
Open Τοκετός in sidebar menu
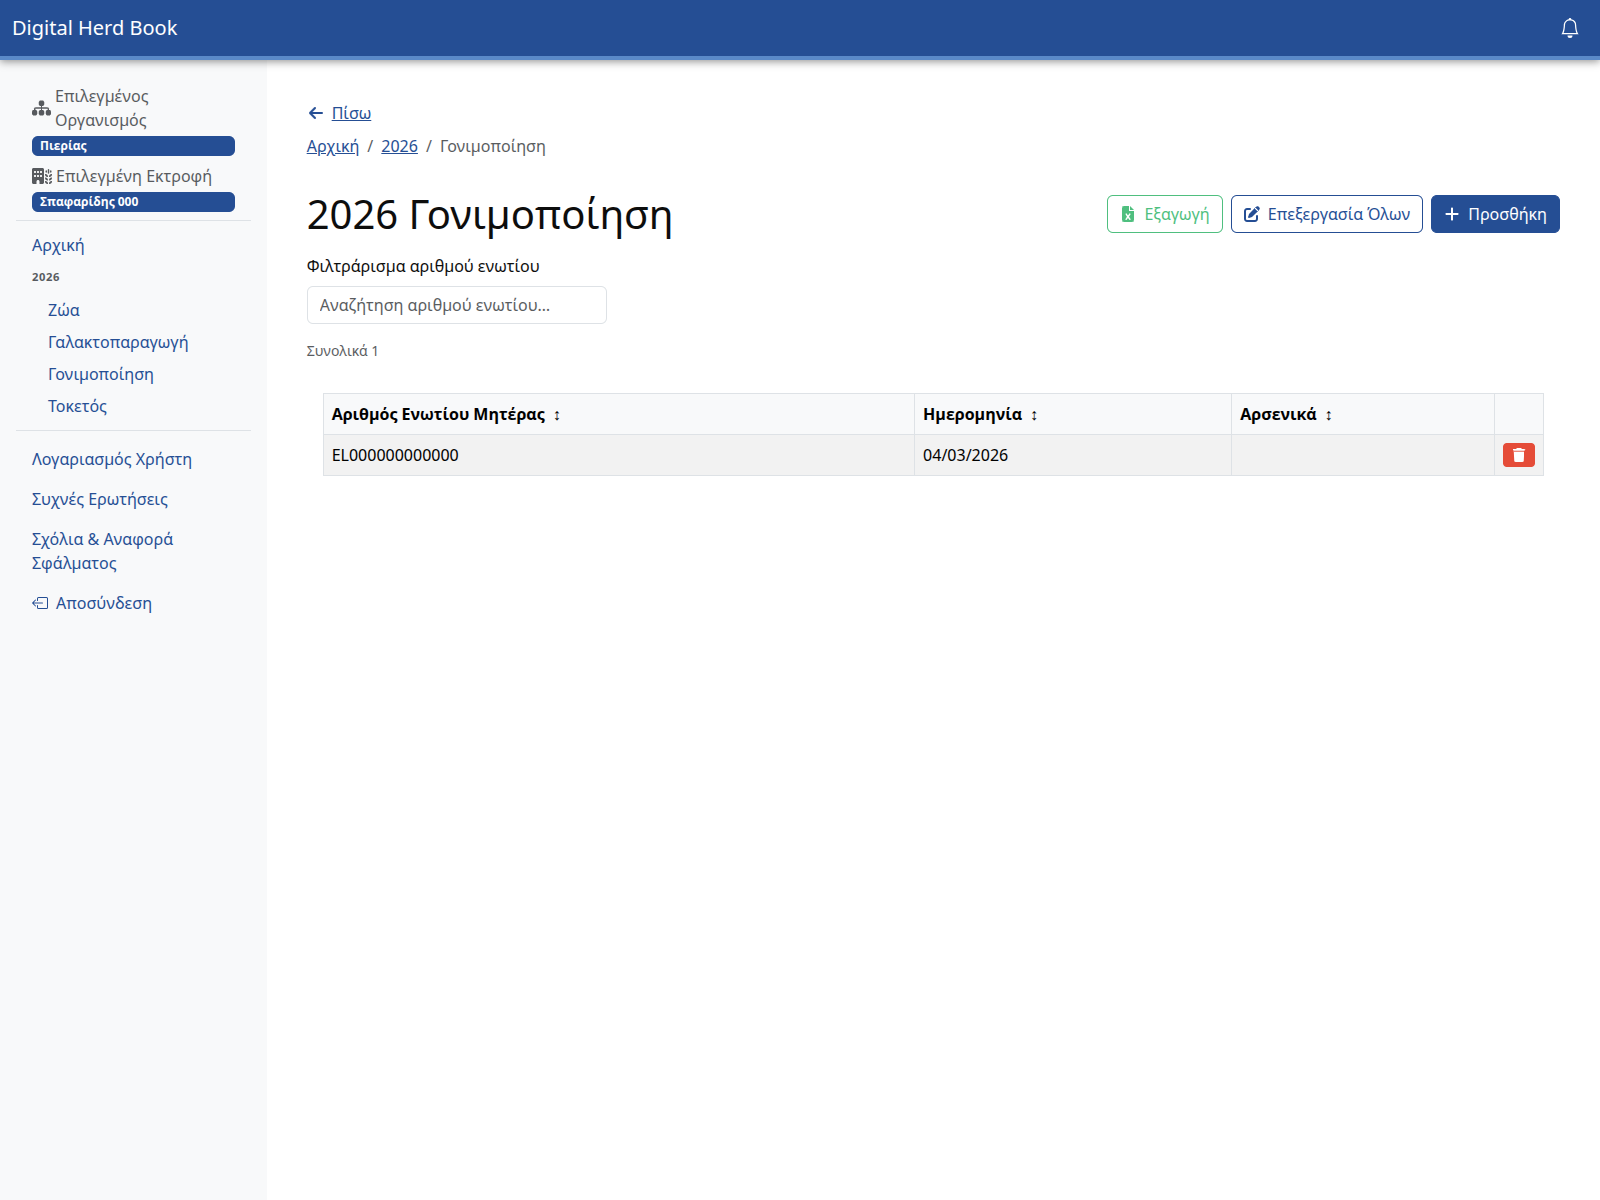[x=77, y=406]
